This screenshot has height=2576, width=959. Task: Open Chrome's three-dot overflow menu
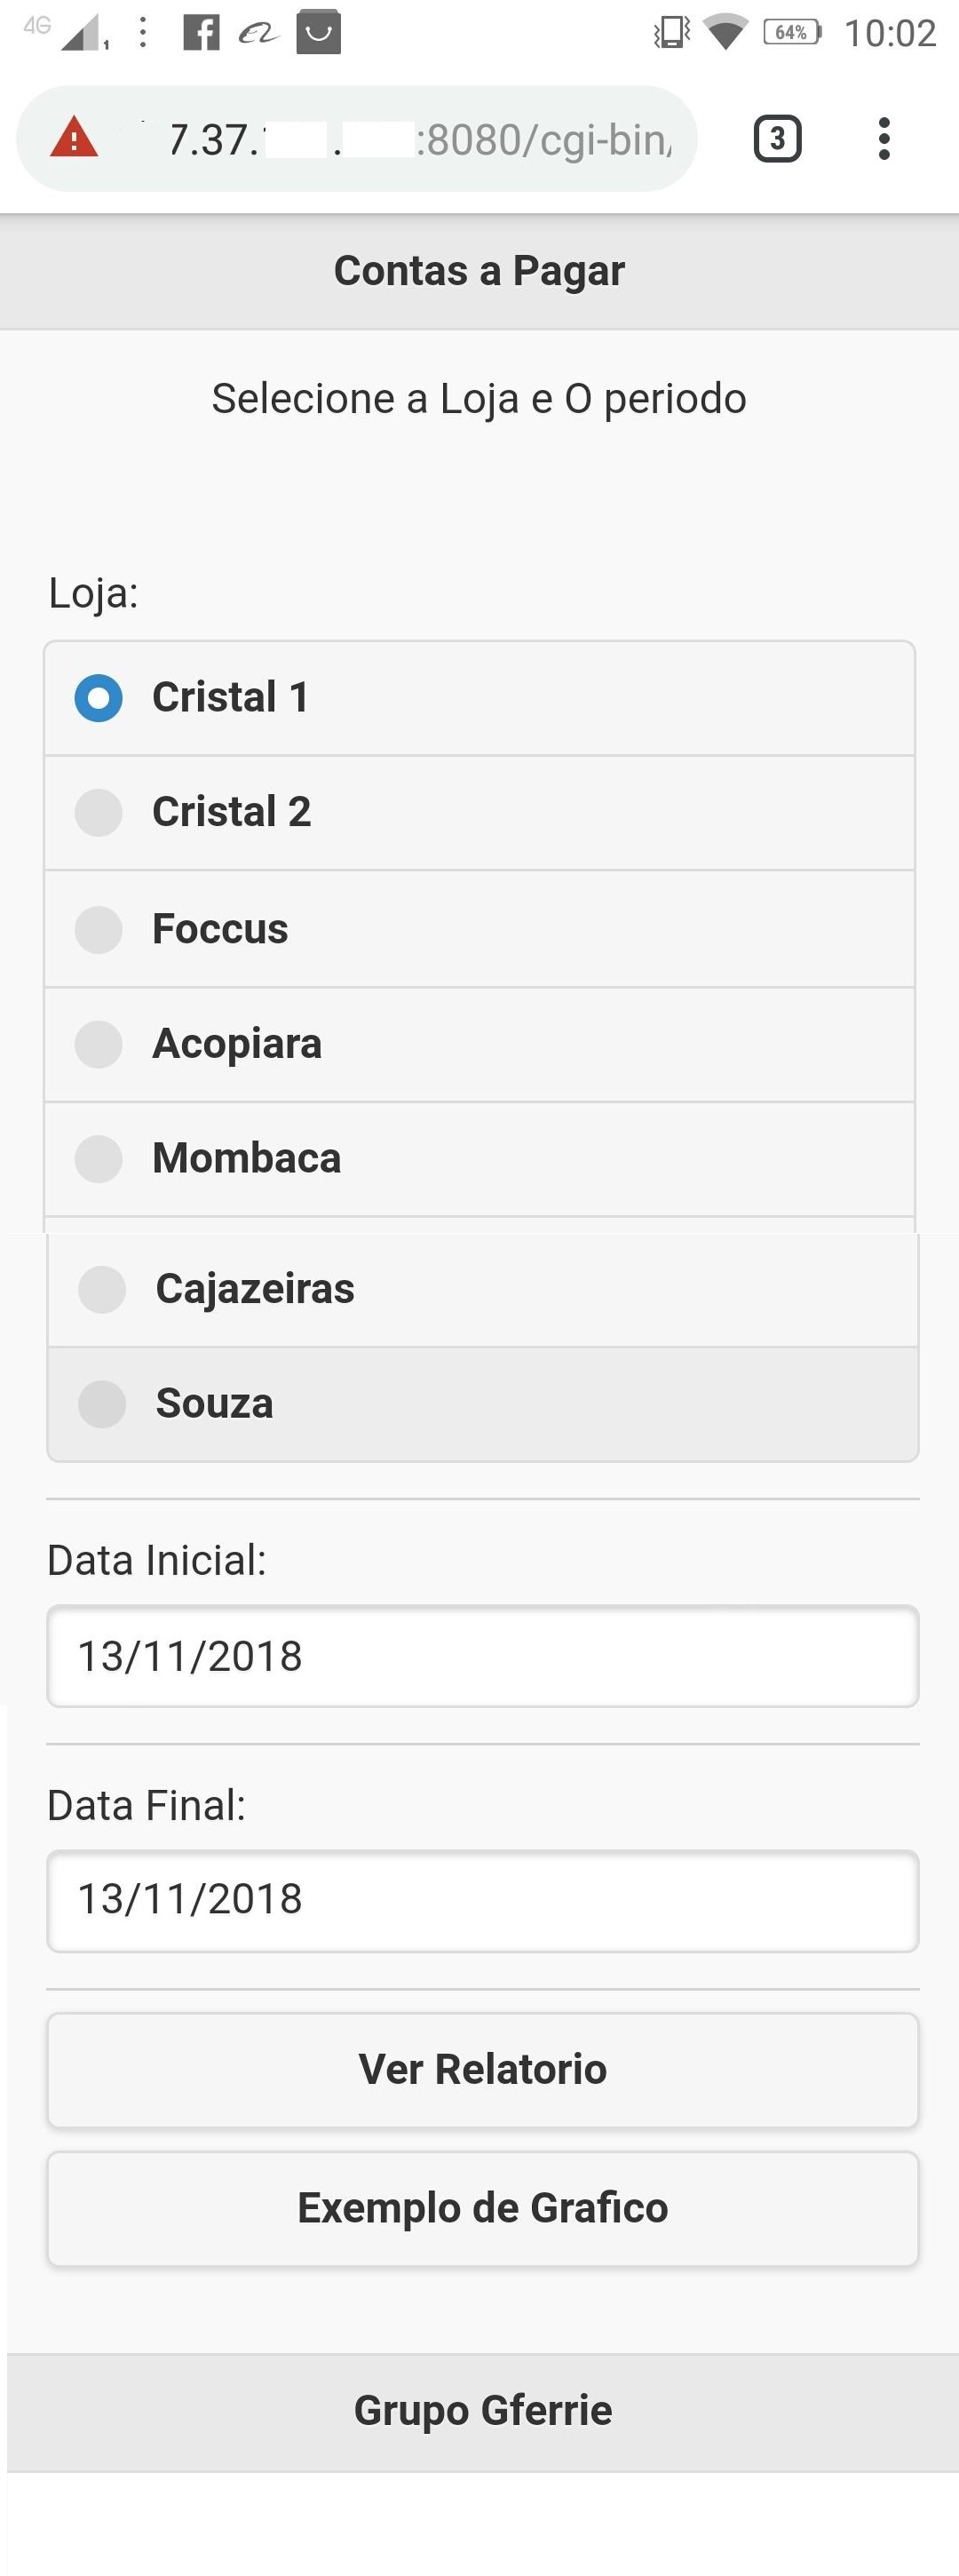point(883,139)
